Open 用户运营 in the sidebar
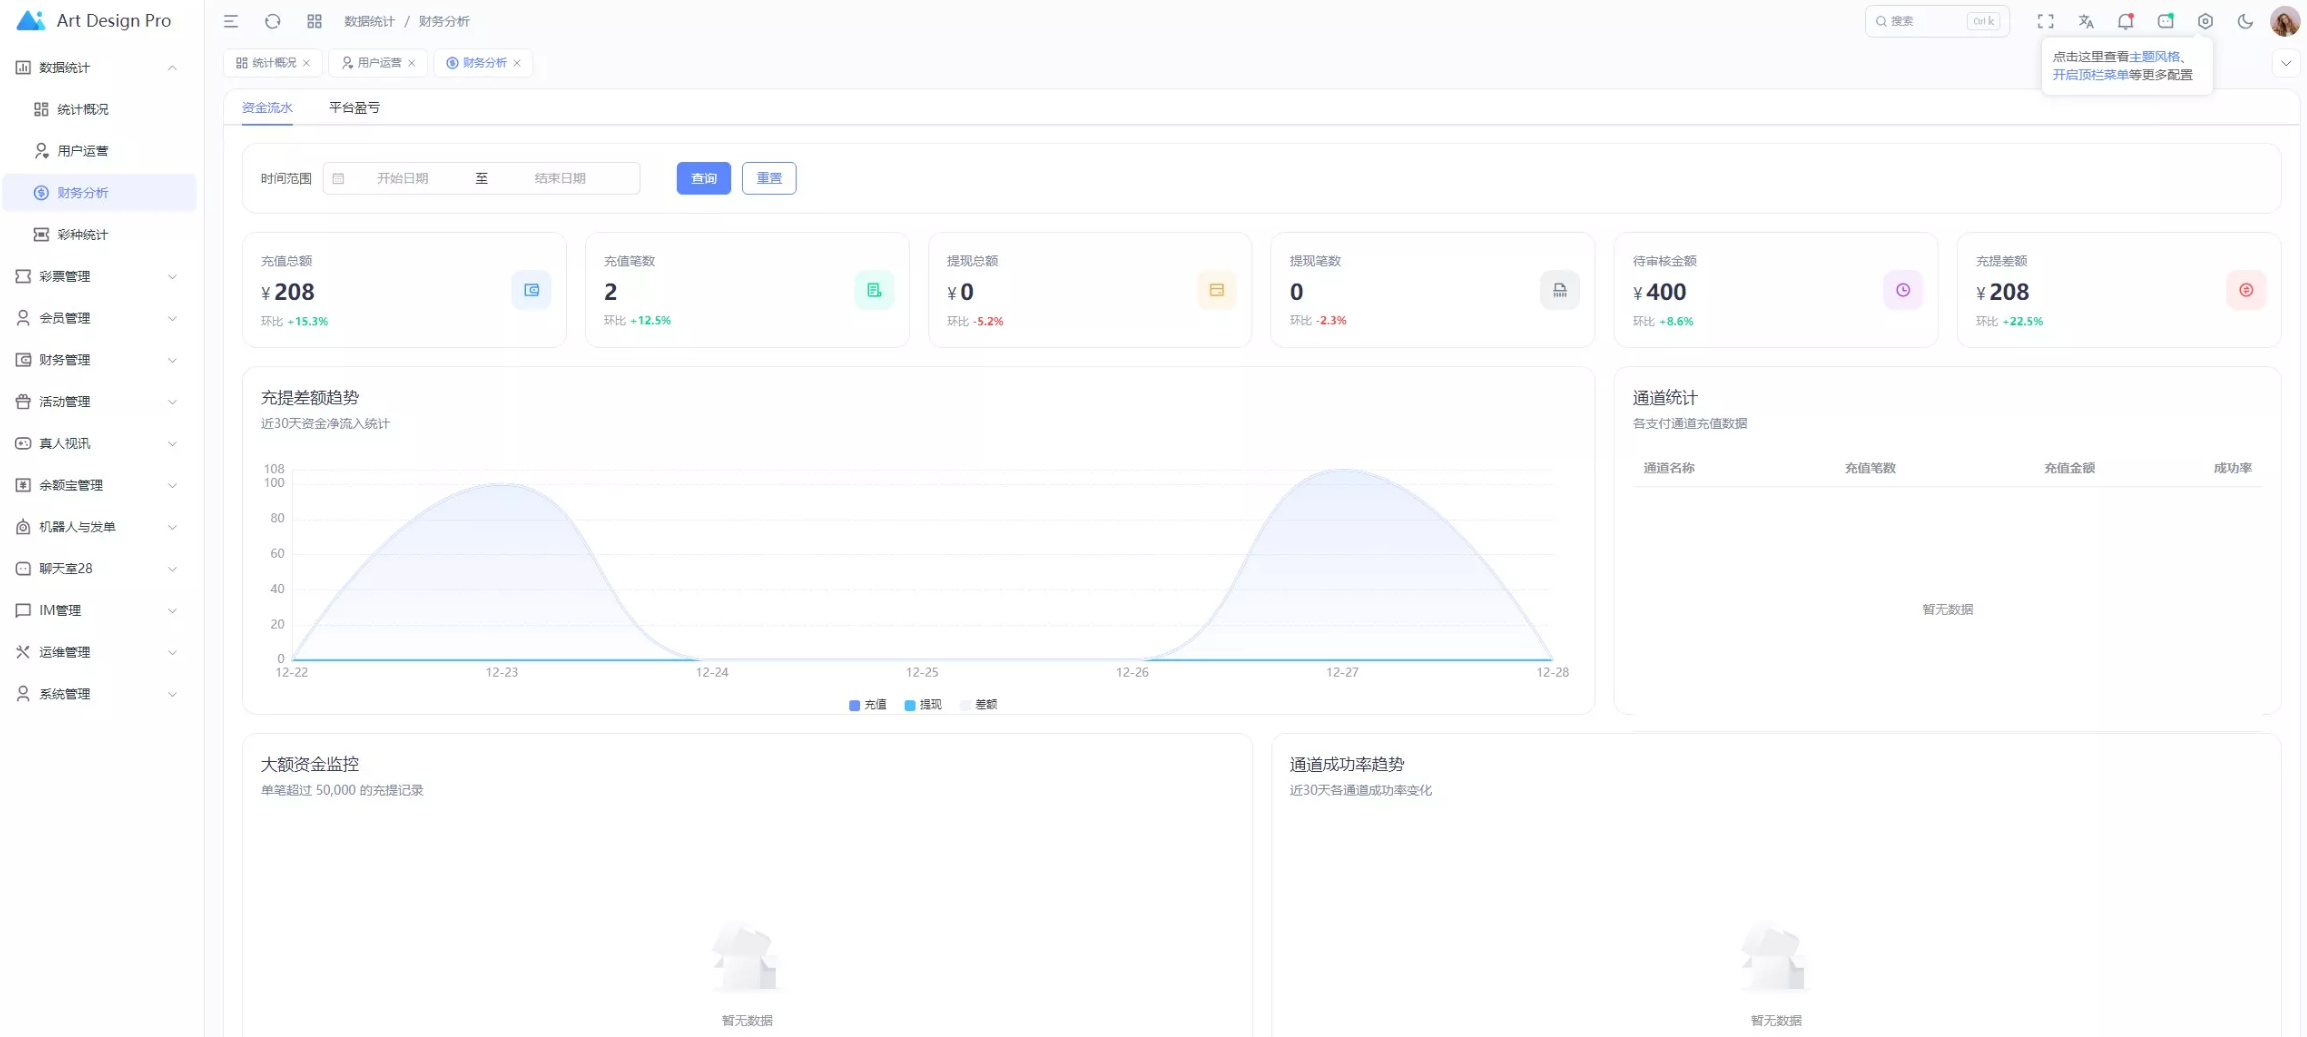 83,151
